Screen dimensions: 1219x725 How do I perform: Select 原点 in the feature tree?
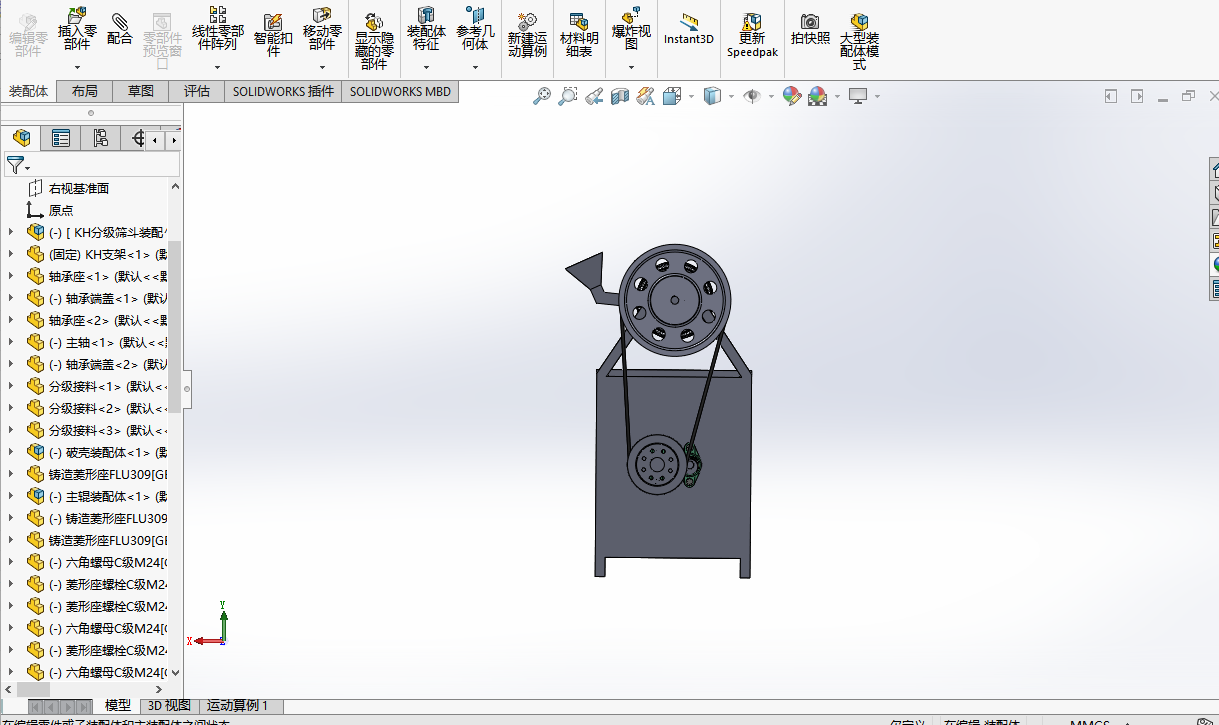click(x=61, y=210)
